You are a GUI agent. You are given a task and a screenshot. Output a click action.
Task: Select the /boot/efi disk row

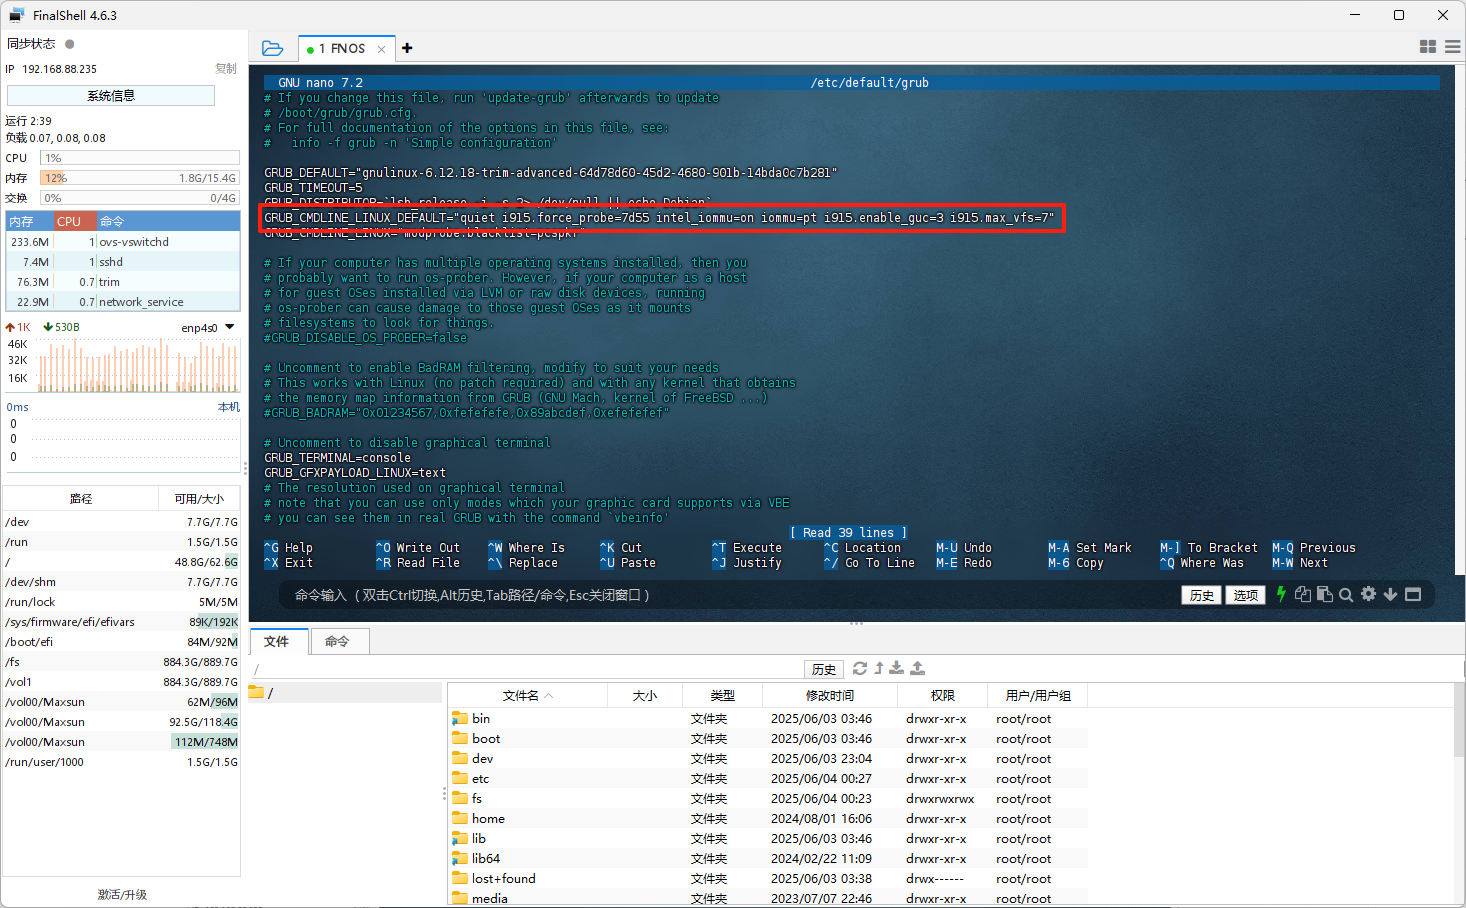[x=121, y=642]
